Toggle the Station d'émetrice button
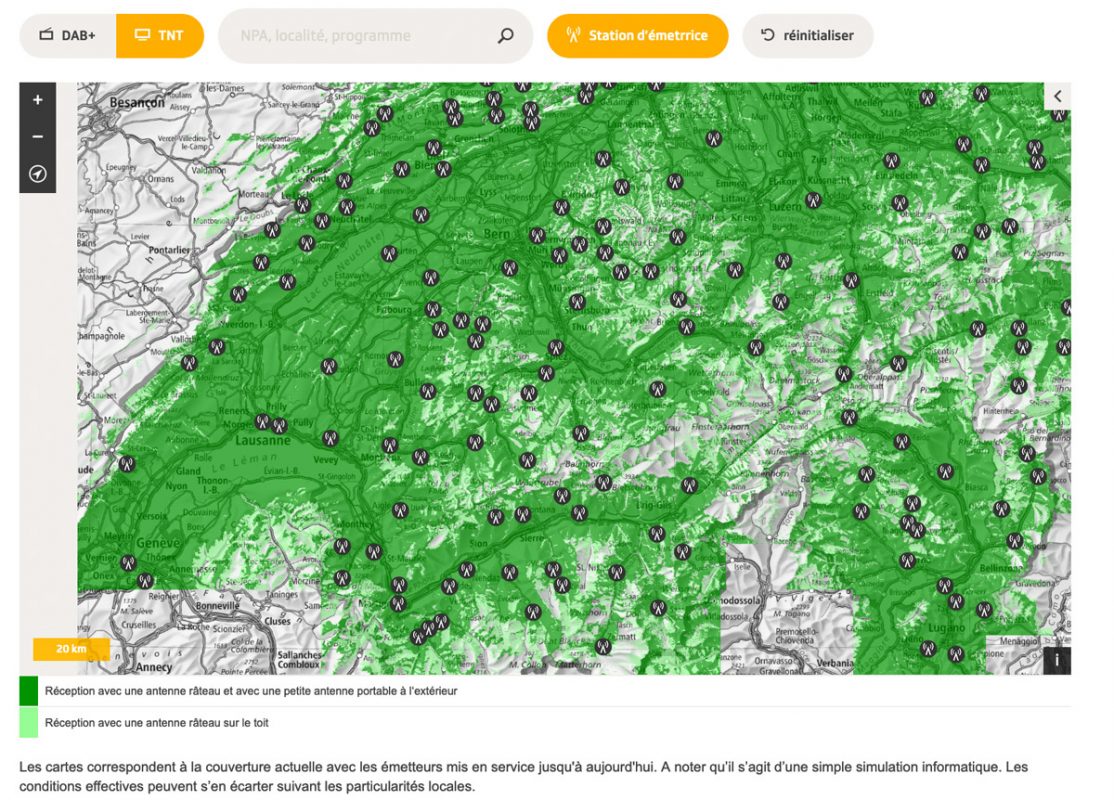Image resolution: width=1114 pixels, height=800 pixels. point(637,36)
